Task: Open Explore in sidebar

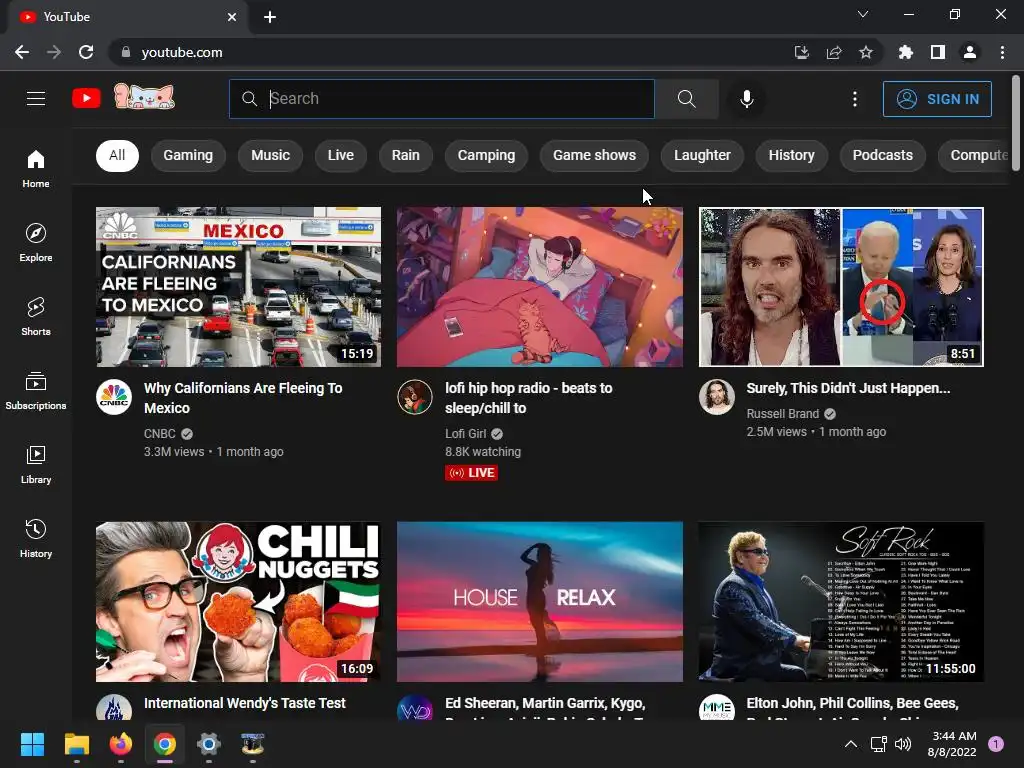Action: pos(36,243)
